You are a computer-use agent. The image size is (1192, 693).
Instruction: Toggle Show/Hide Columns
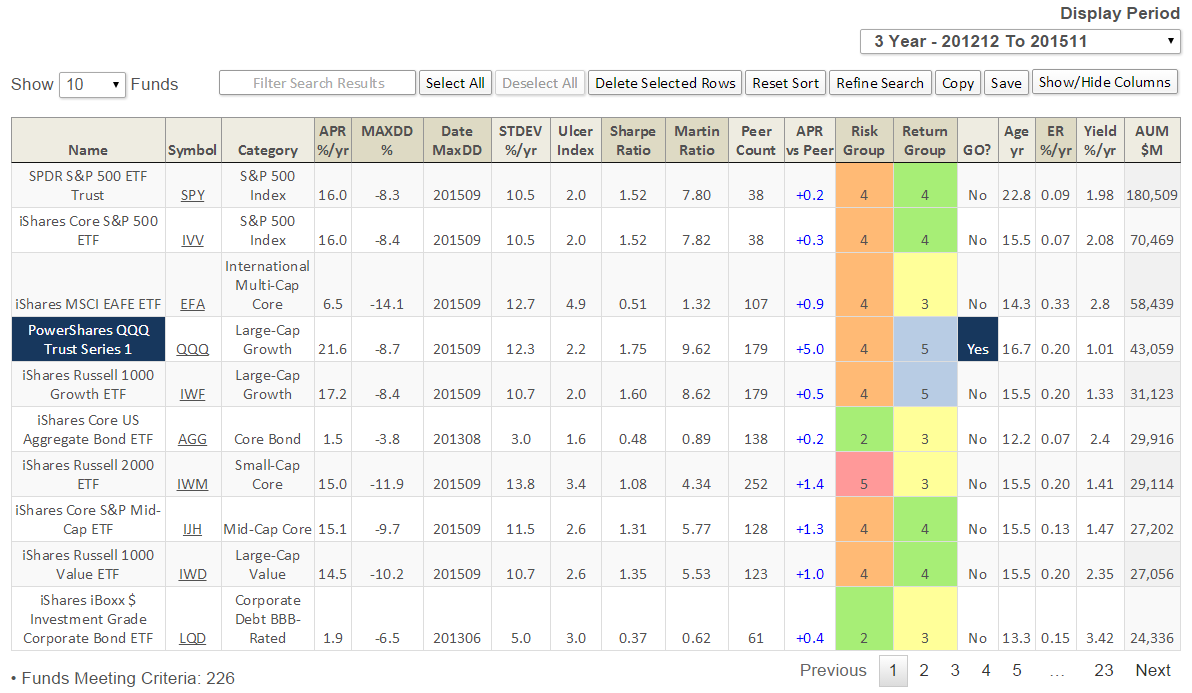[1104, 82]
